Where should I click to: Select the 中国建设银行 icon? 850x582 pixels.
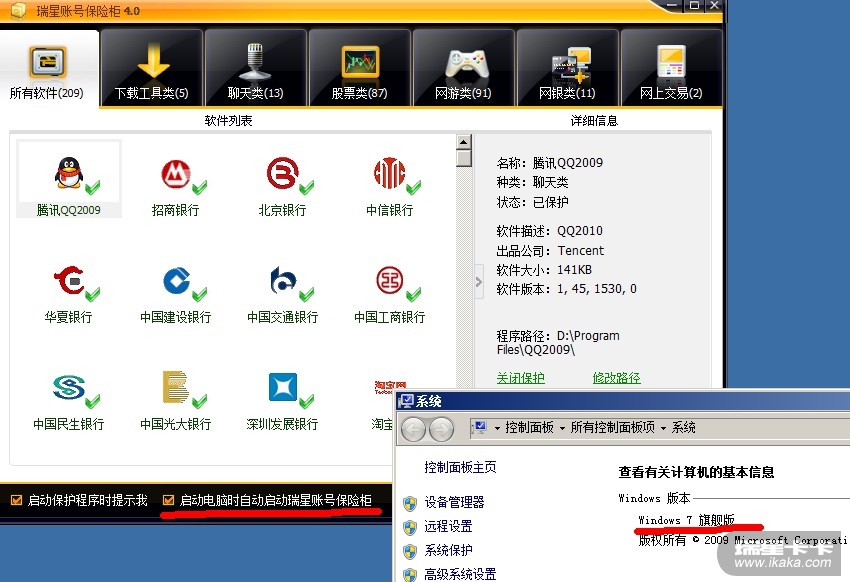176,281
